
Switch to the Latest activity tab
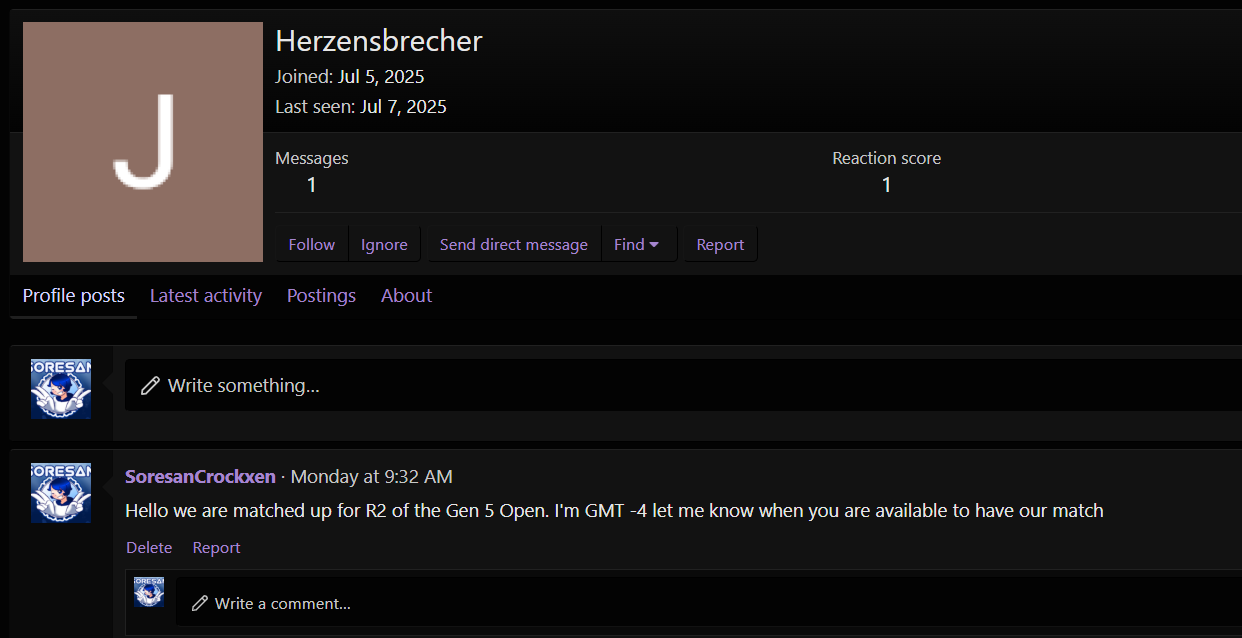pyautogui.click(x=206, y=296)
